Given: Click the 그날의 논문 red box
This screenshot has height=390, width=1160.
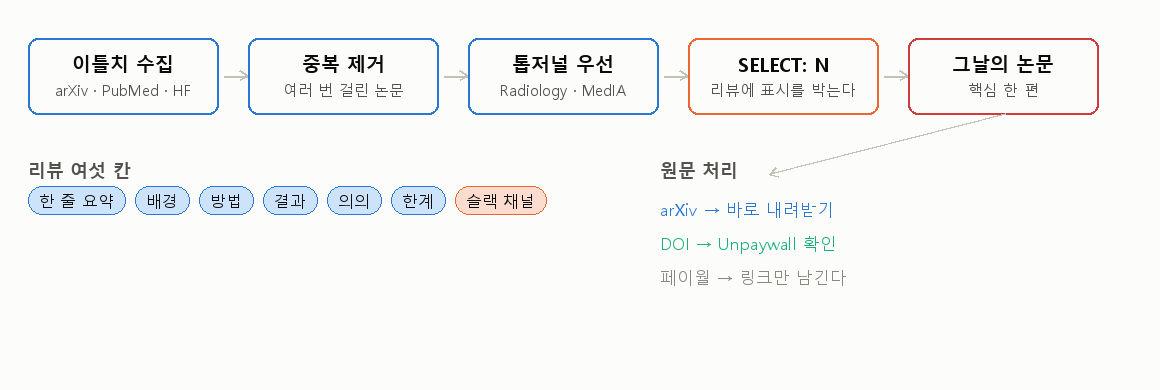Looking at the screenshot, I should tap(1003, 76).
